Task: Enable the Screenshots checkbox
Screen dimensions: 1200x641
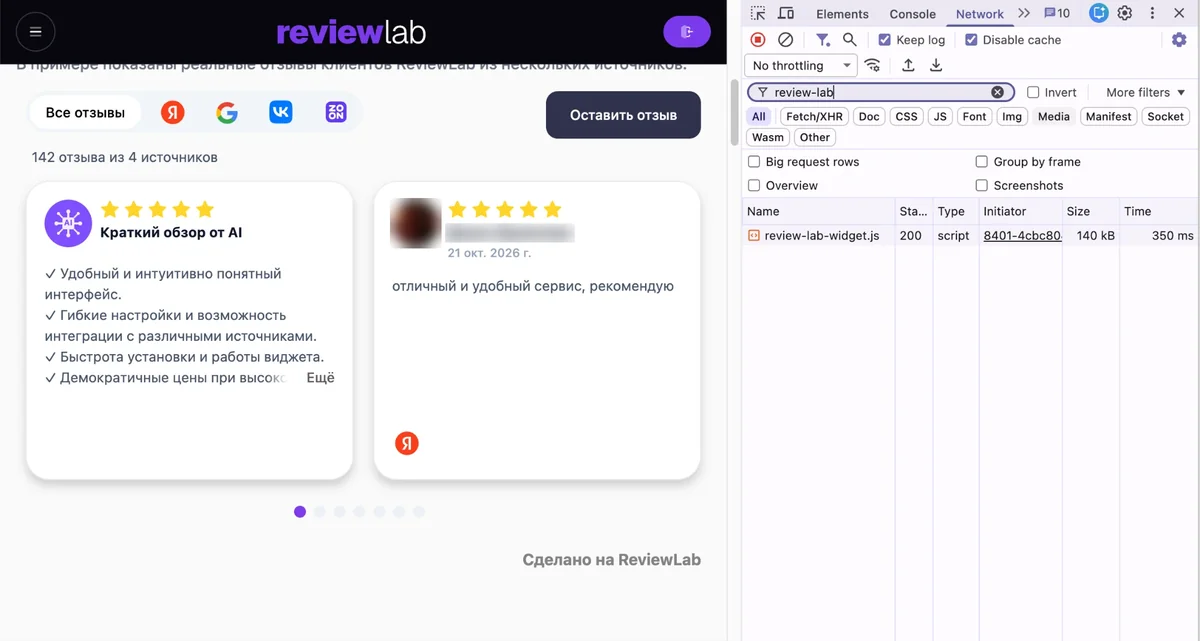Action: tap(981, 186)
